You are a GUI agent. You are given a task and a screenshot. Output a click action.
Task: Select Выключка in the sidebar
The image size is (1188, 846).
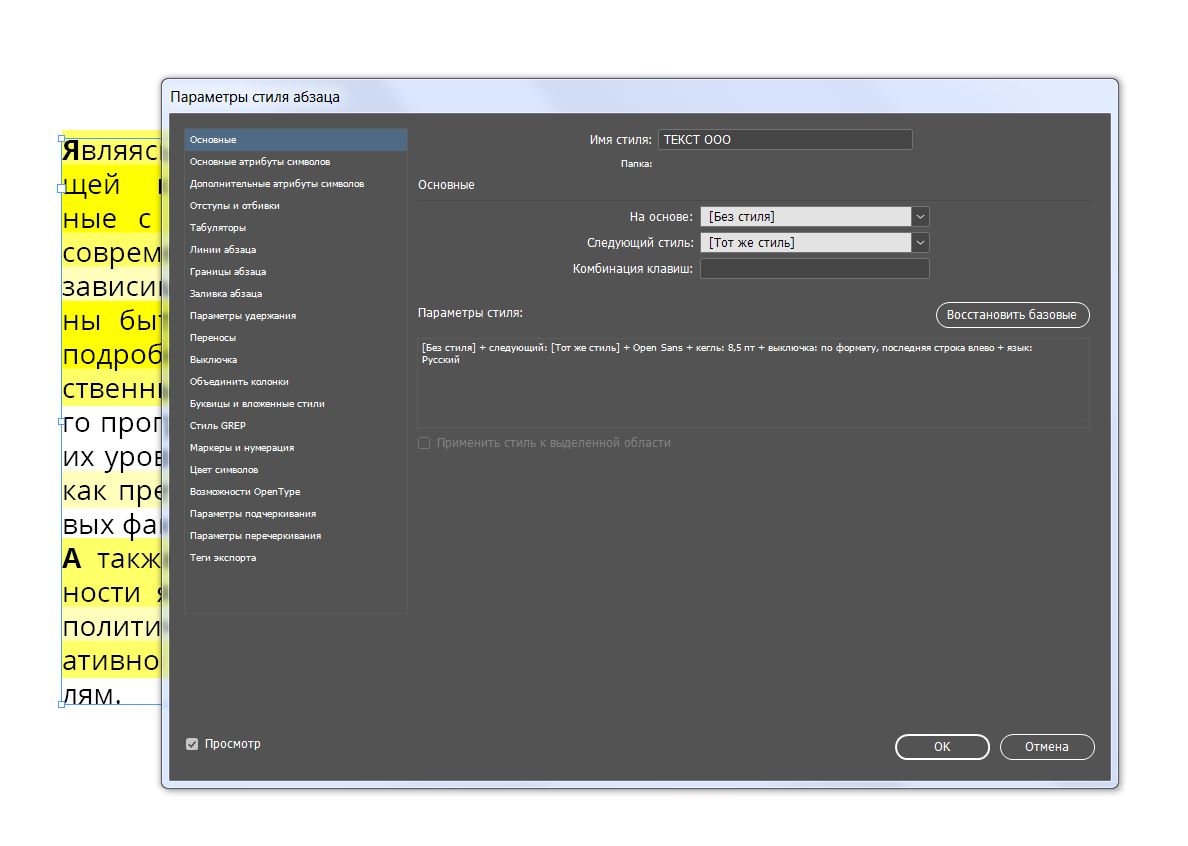coord(295,359)
